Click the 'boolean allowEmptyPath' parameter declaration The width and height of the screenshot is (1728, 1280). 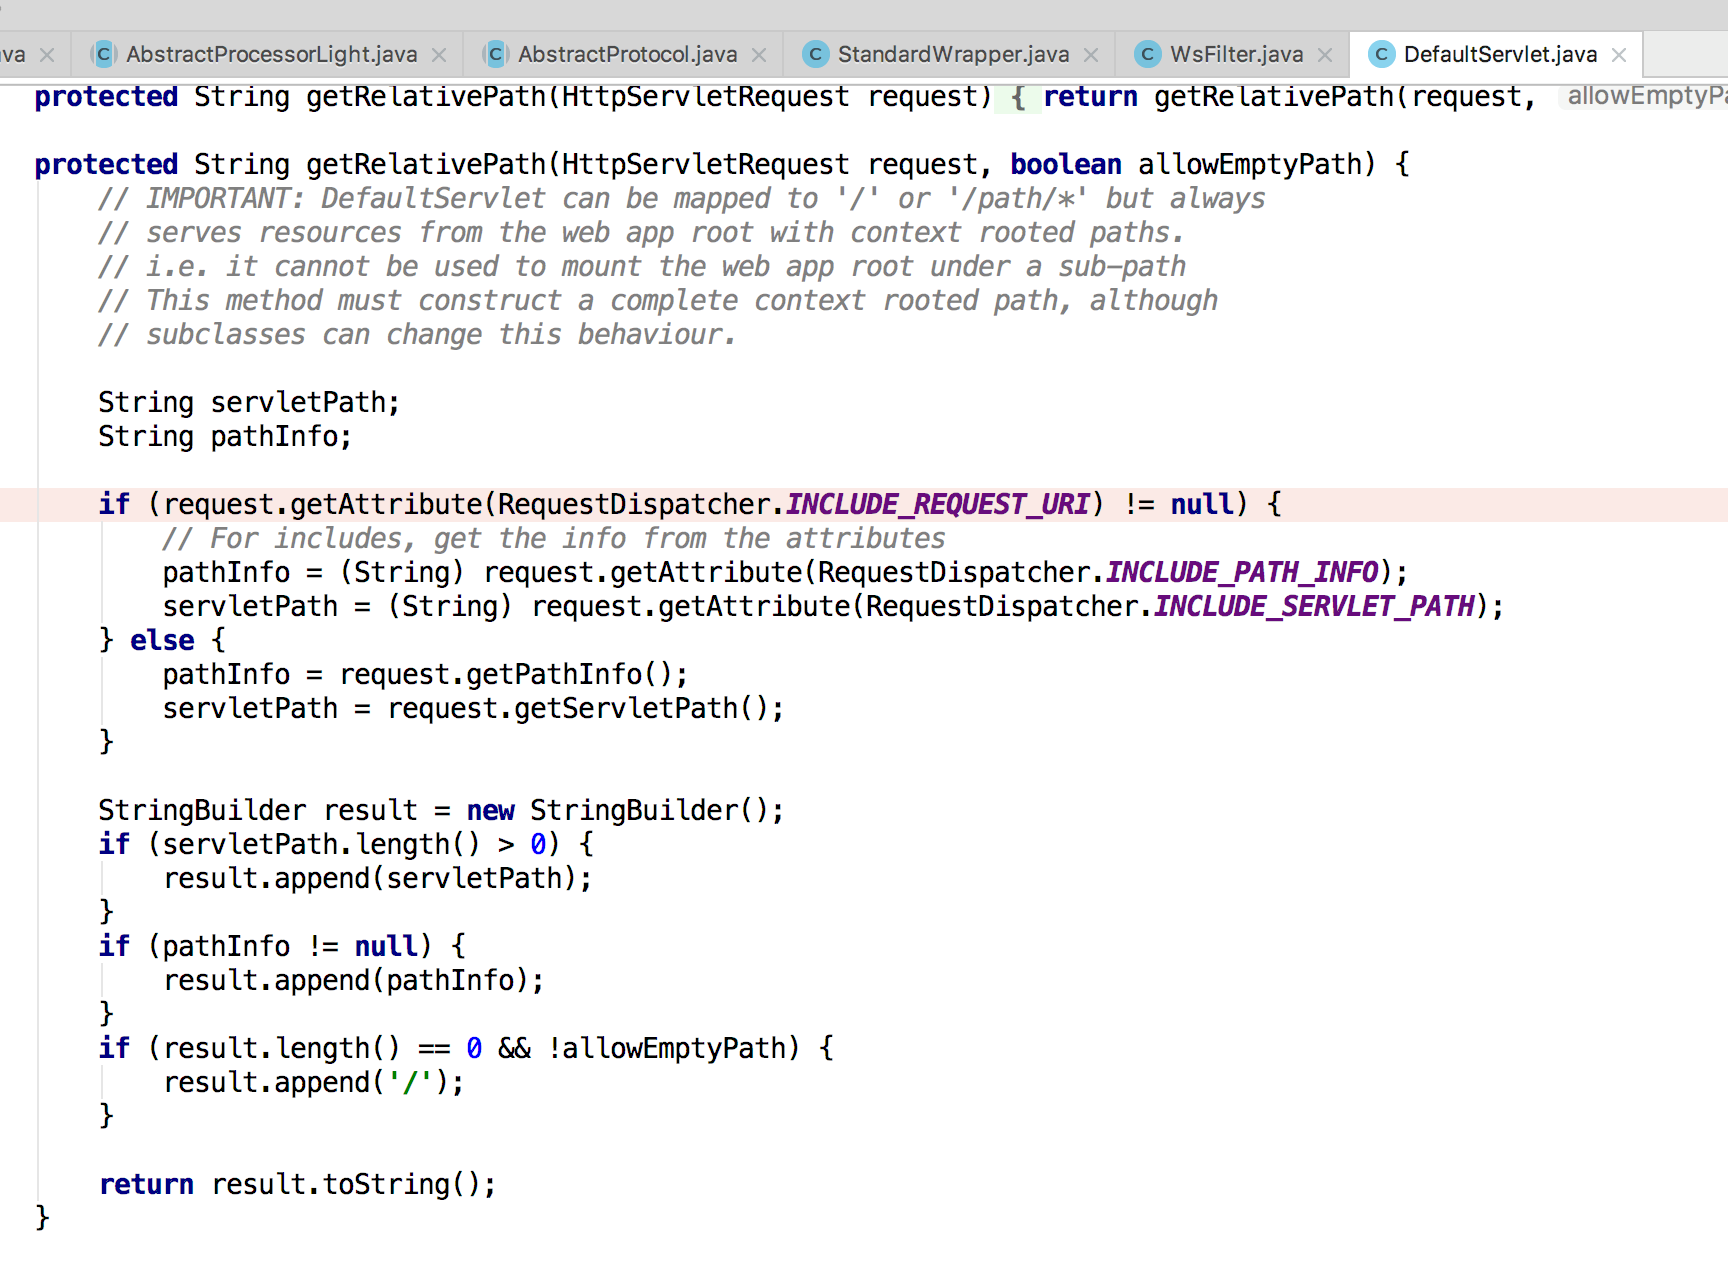pyautogui.click(x=1186, y=164)
